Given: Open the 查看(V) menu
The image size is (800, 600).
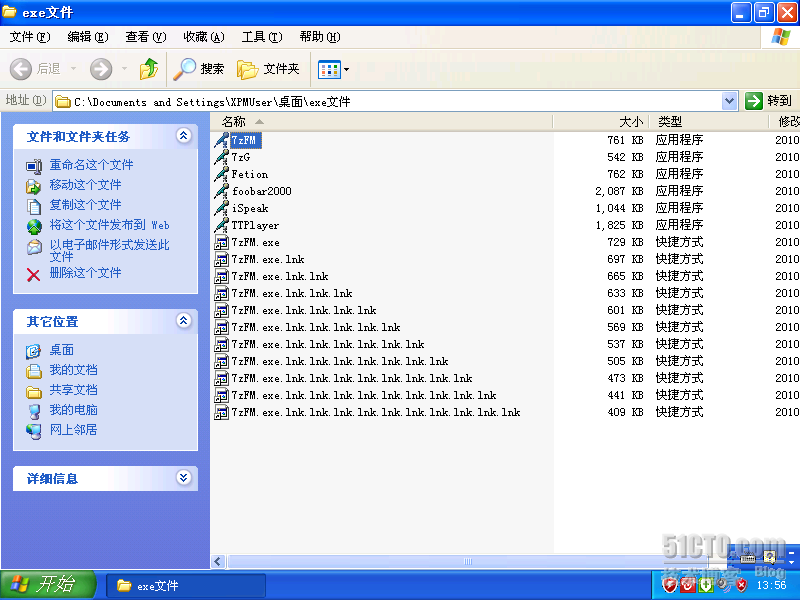Looking at the screenshot, I should click(x=146, y=37).
